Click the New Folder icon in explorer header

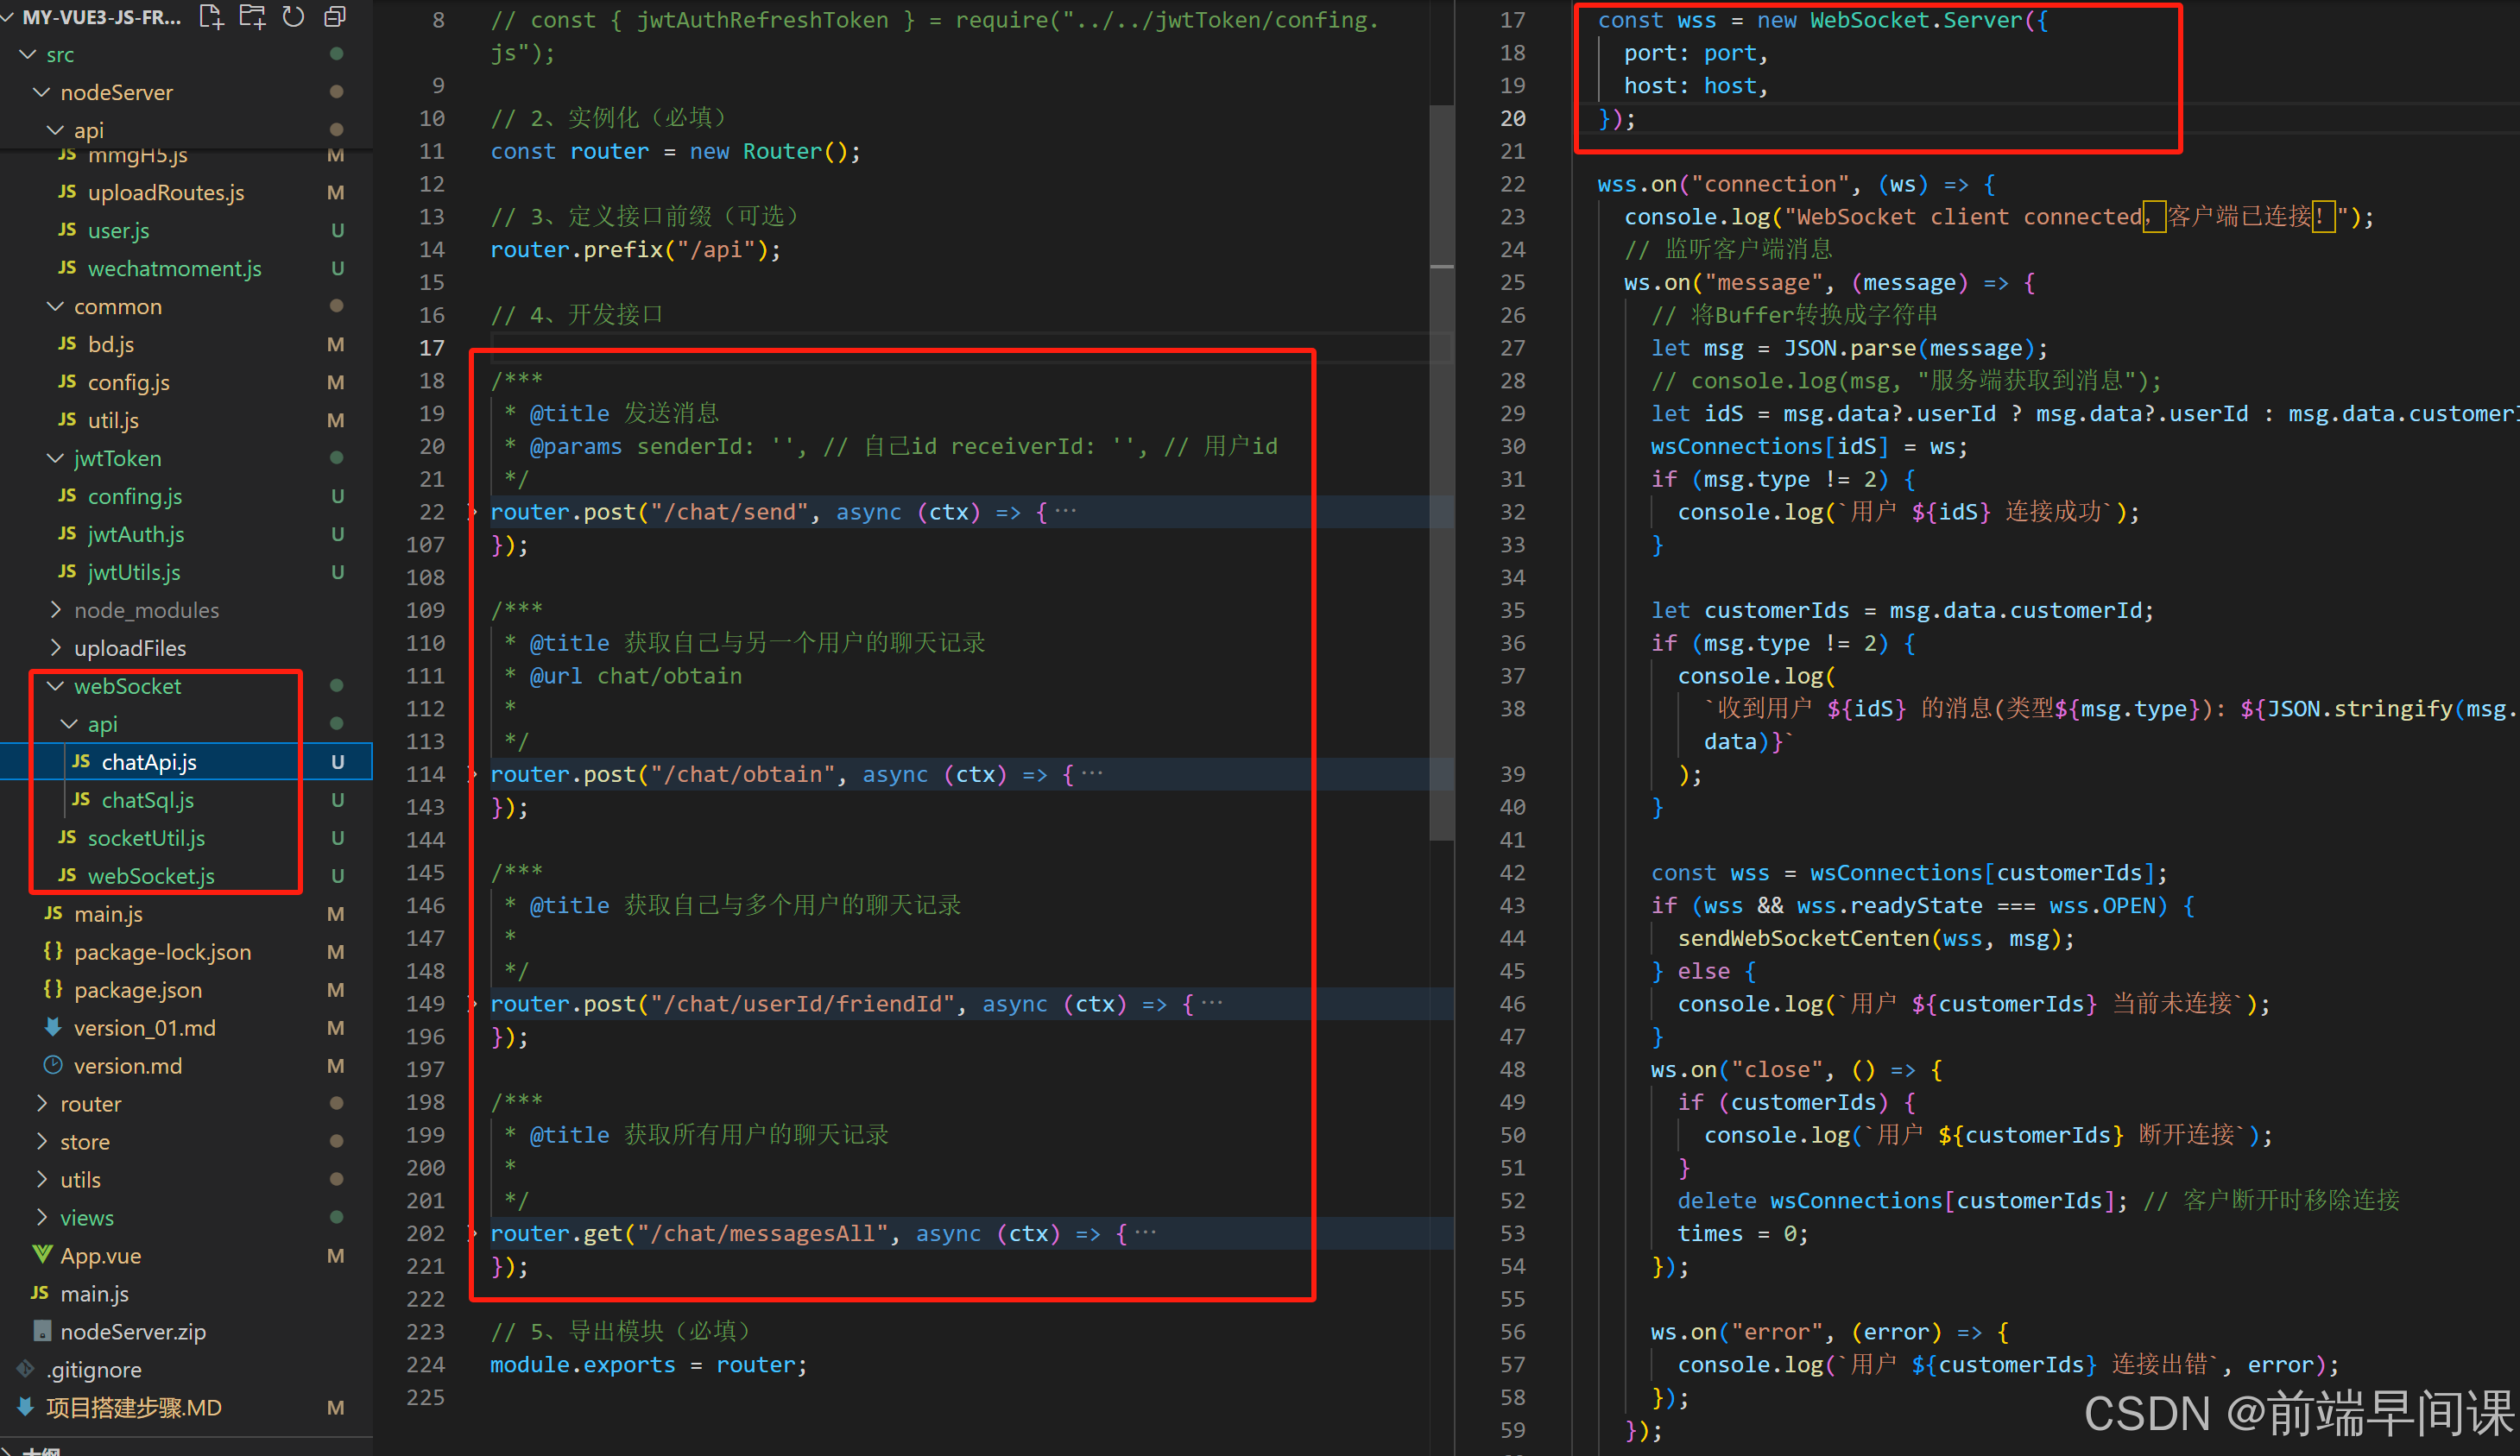252,17
